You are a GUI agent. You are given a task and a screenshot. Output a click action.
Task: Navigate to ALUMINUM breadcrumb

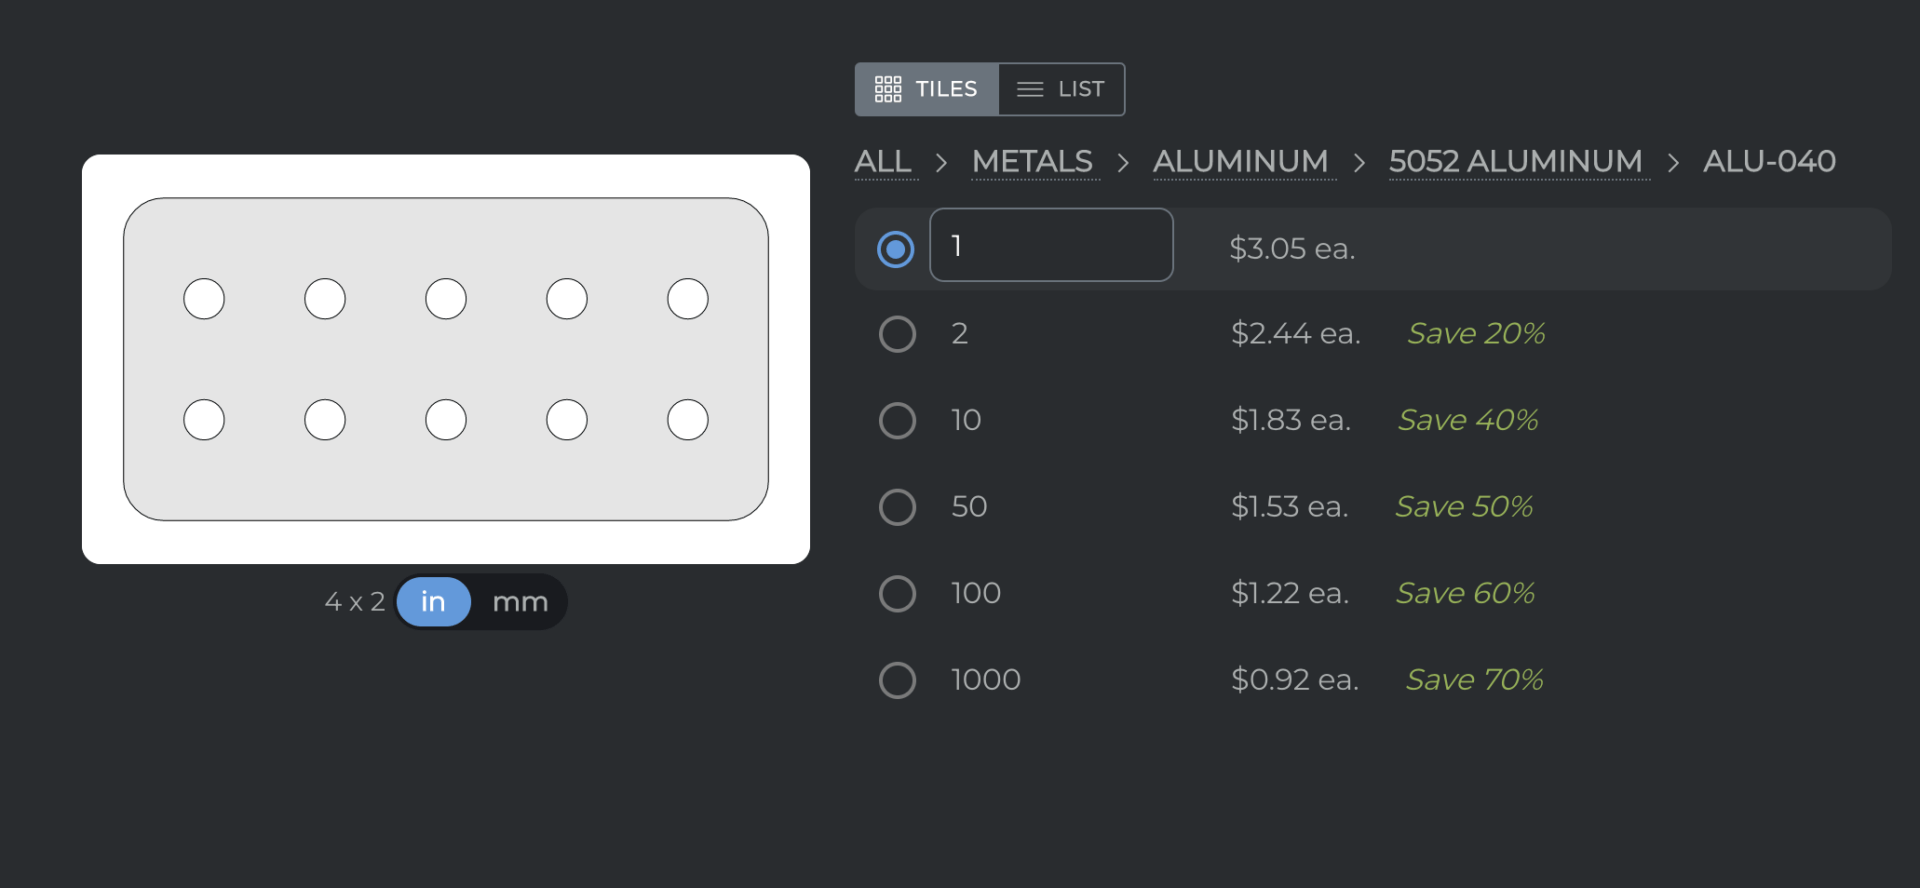pyautogui.click(x=1240, y=161)
